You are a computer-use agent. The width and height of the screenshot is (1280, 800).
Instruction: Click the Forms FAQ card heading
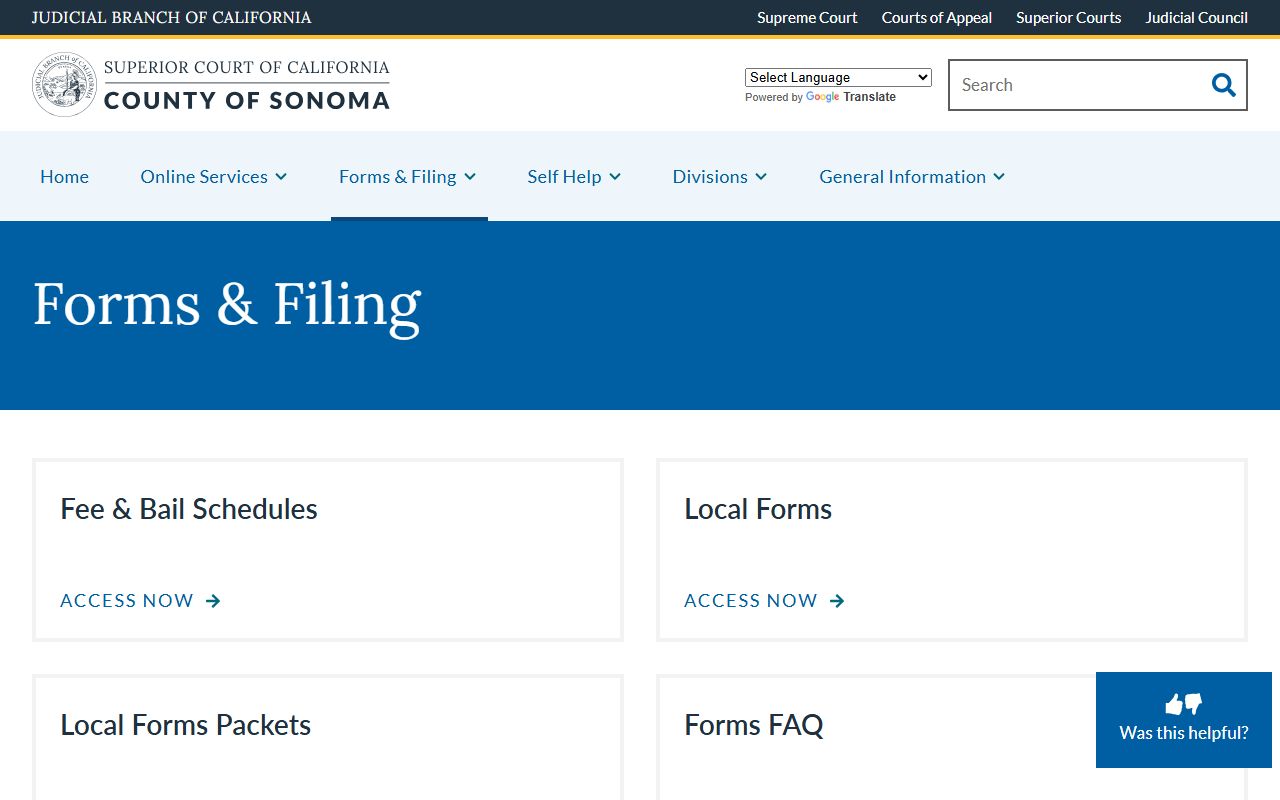pyautogui.click(x=754, y=725)
